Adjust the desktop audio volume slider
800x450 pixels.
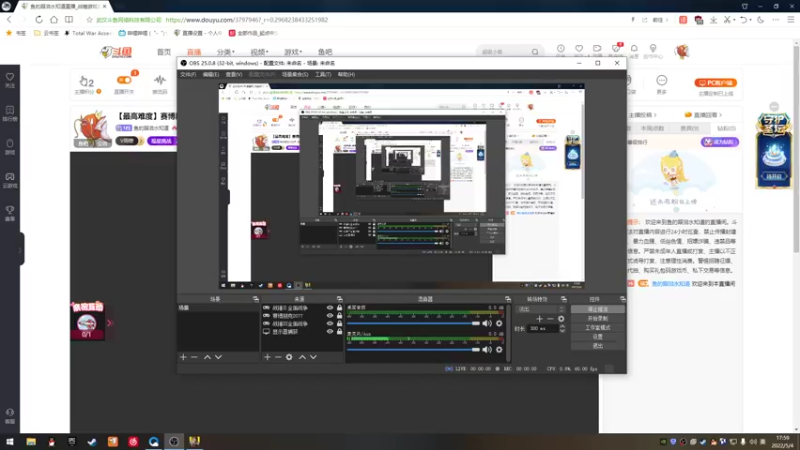tap(414, 323)
